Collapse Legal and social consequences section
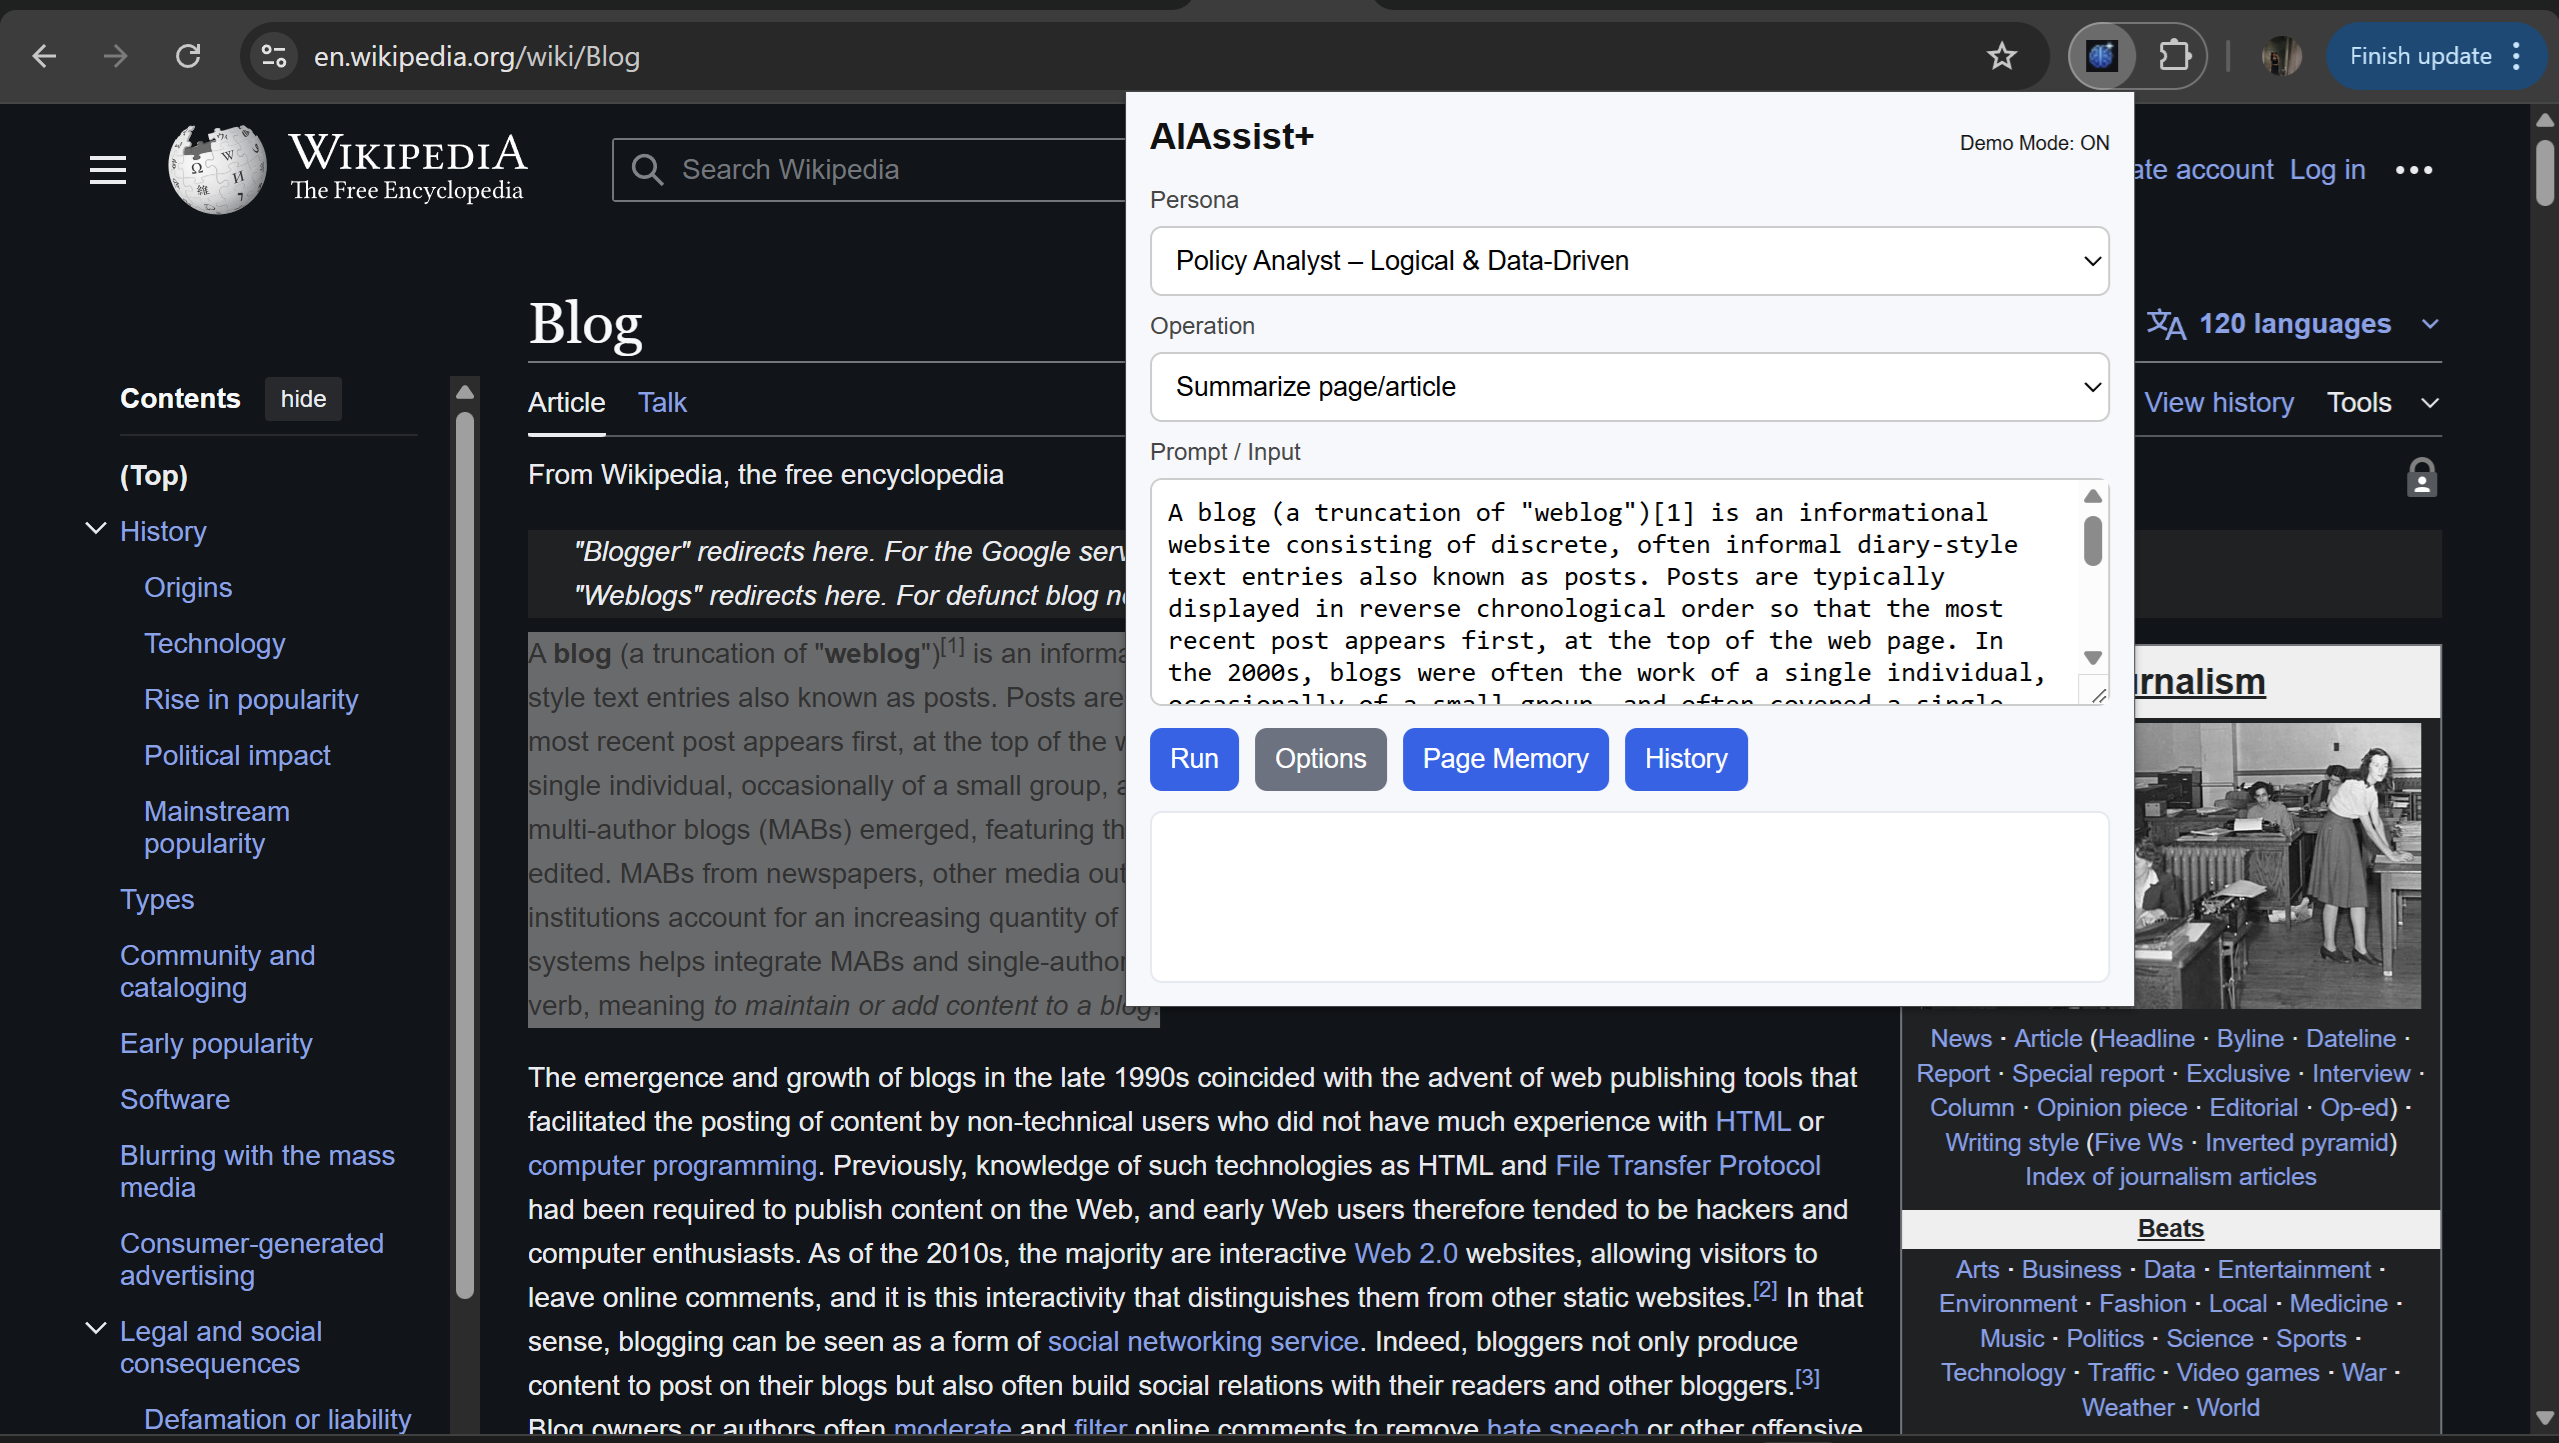Viewport: 2559px width, 1443px height. coord(96,1329)
